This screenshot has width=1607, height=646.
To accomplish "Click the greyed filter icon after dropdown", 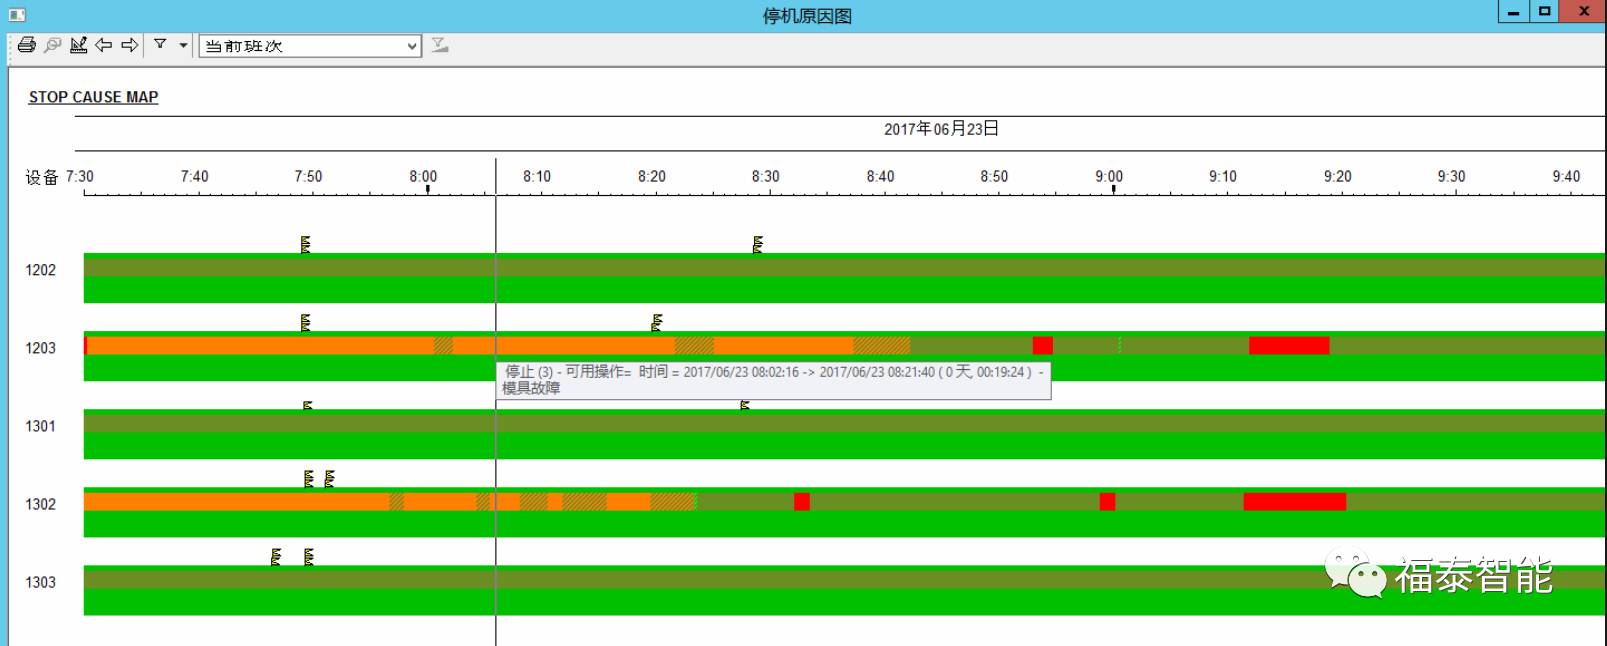I will tap(440, 45).
